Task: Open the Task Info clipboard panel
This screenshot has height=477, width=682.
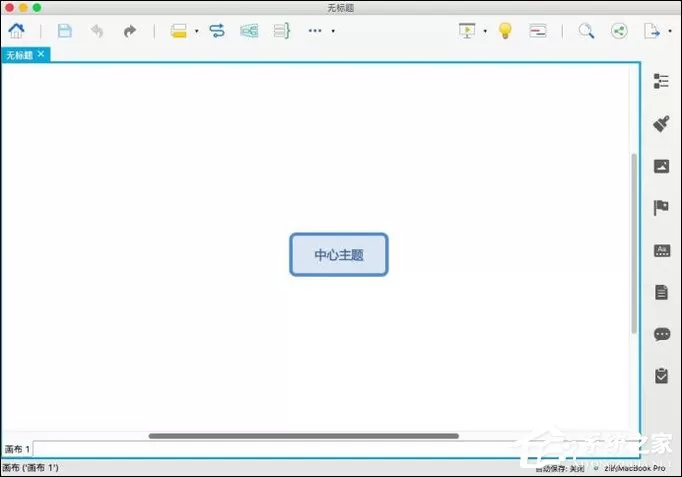Action: click(662, 376)
